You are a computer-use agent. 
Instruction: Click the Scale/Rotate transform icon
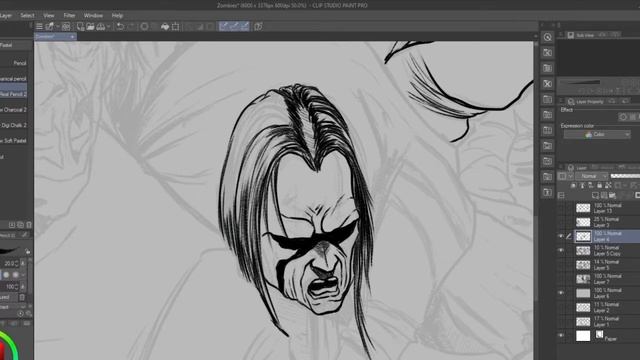point(176,27)
